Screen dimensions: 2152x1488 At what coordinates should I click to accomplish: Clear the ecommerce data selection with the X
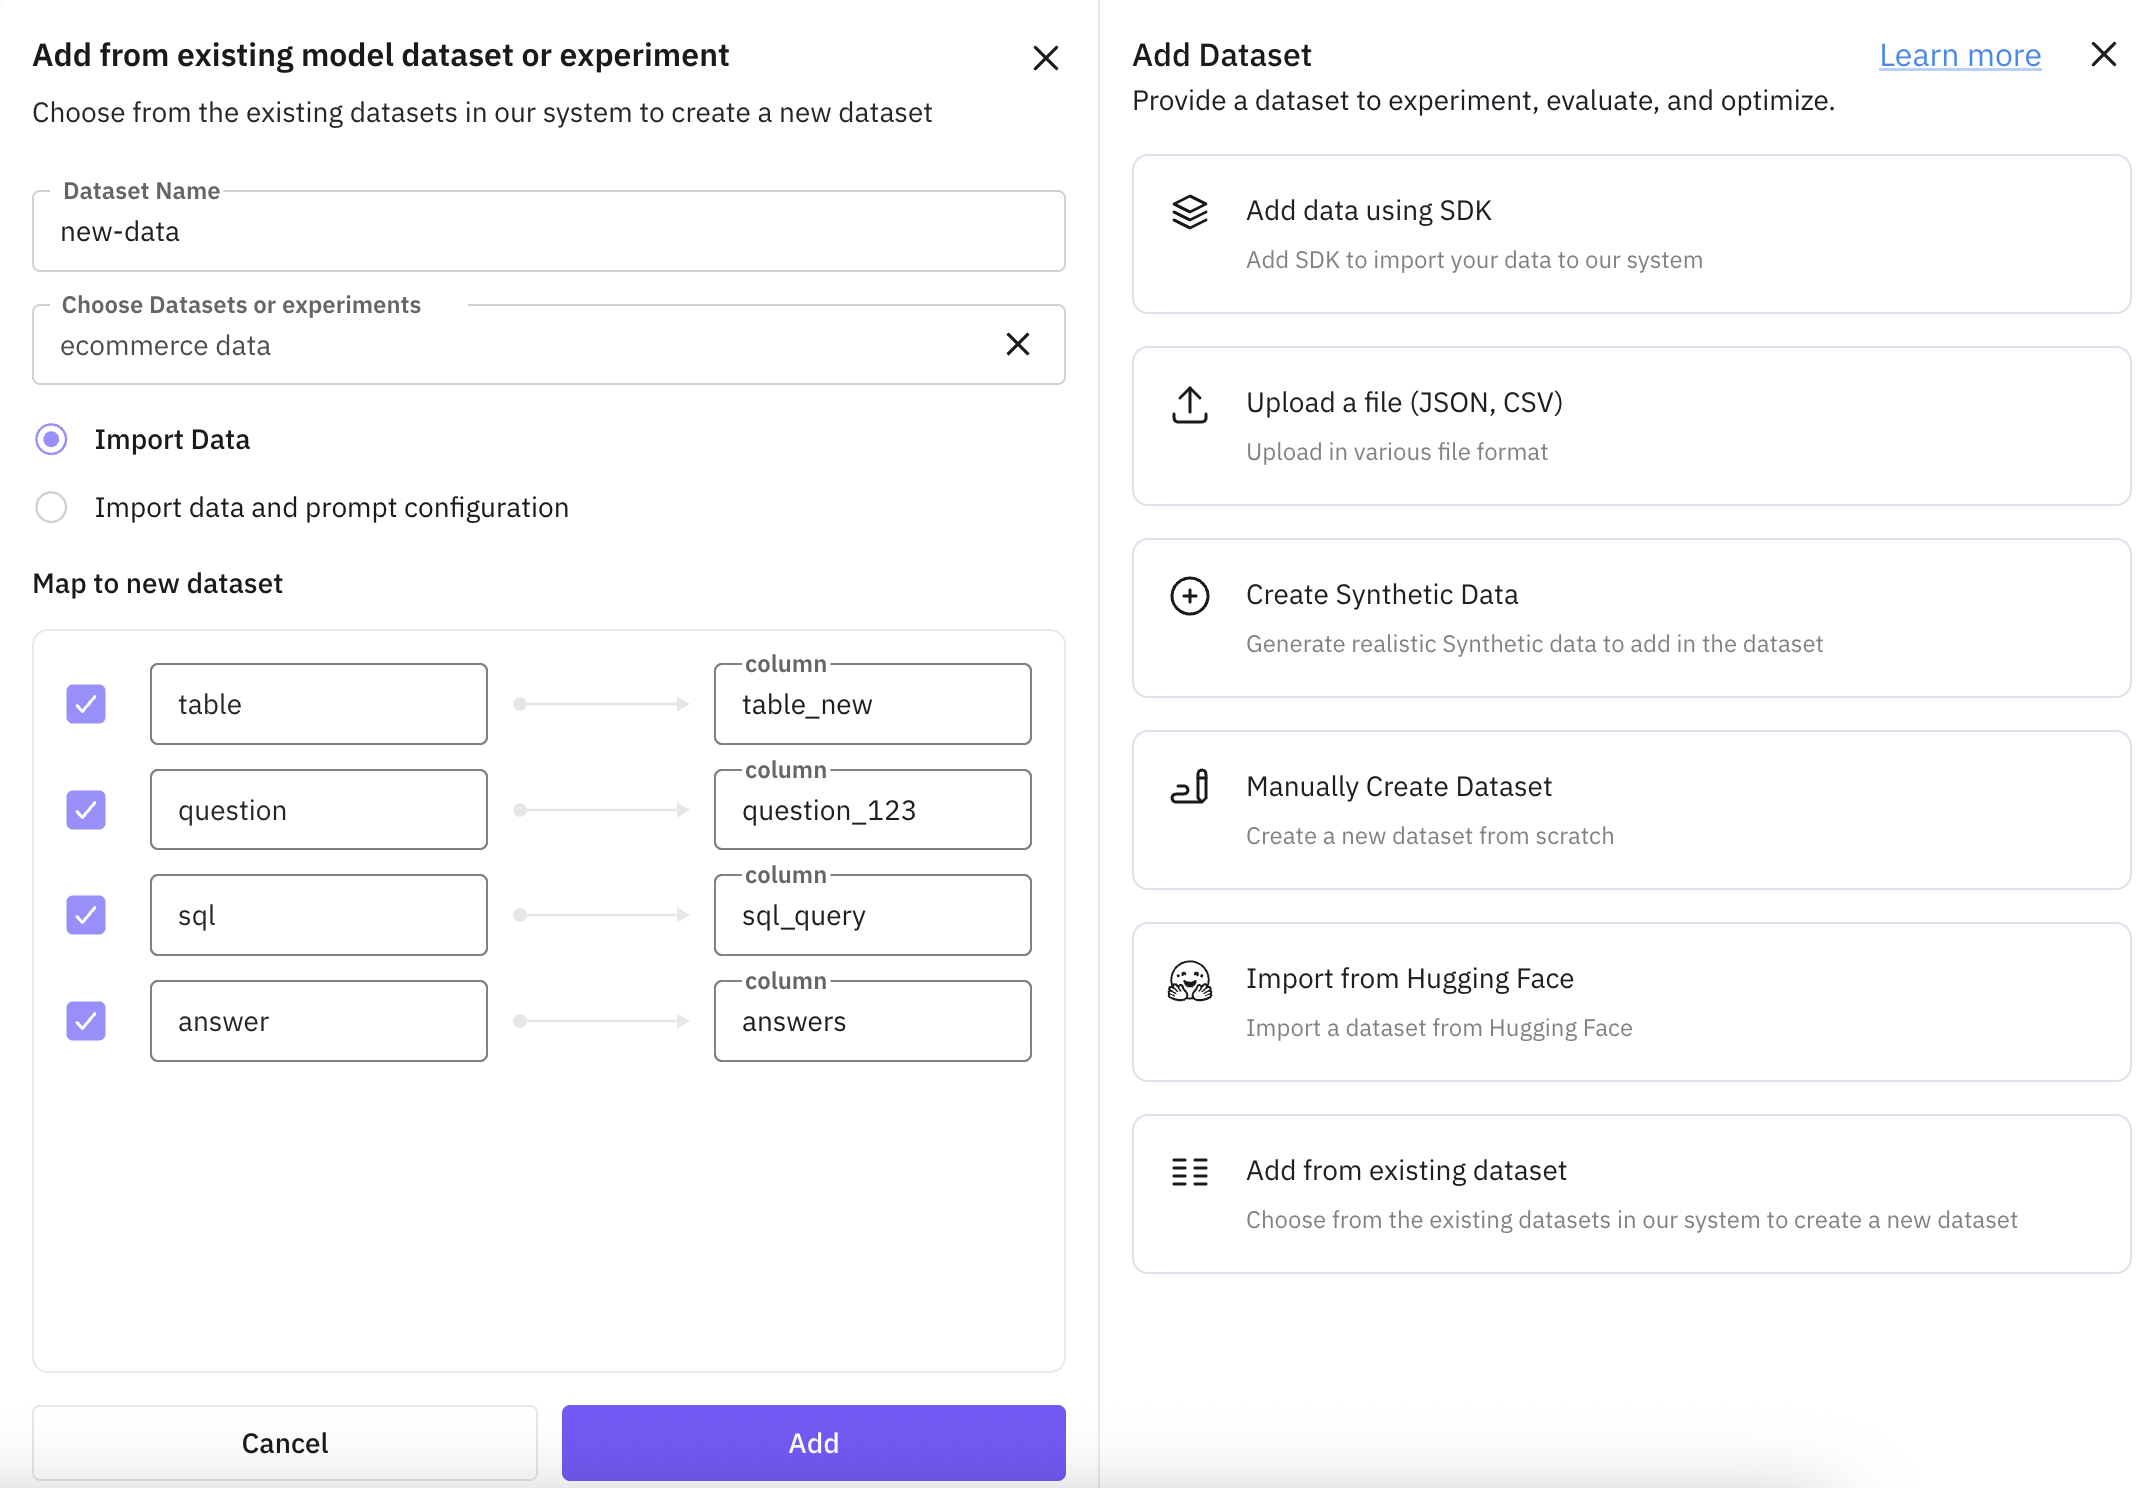point(1017,345)
